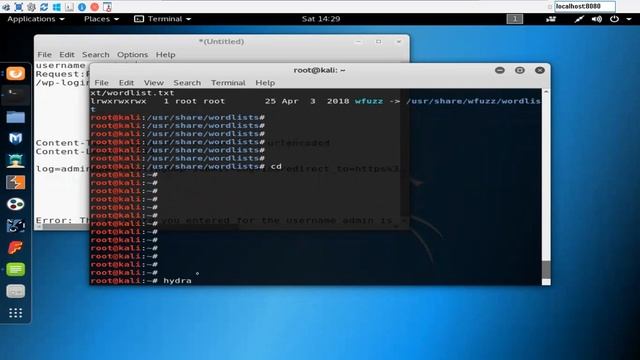Click the terminal window vertical scrollbar thumb
The image size is (640, 360).
pyautogui.click(x=546, y=269)
